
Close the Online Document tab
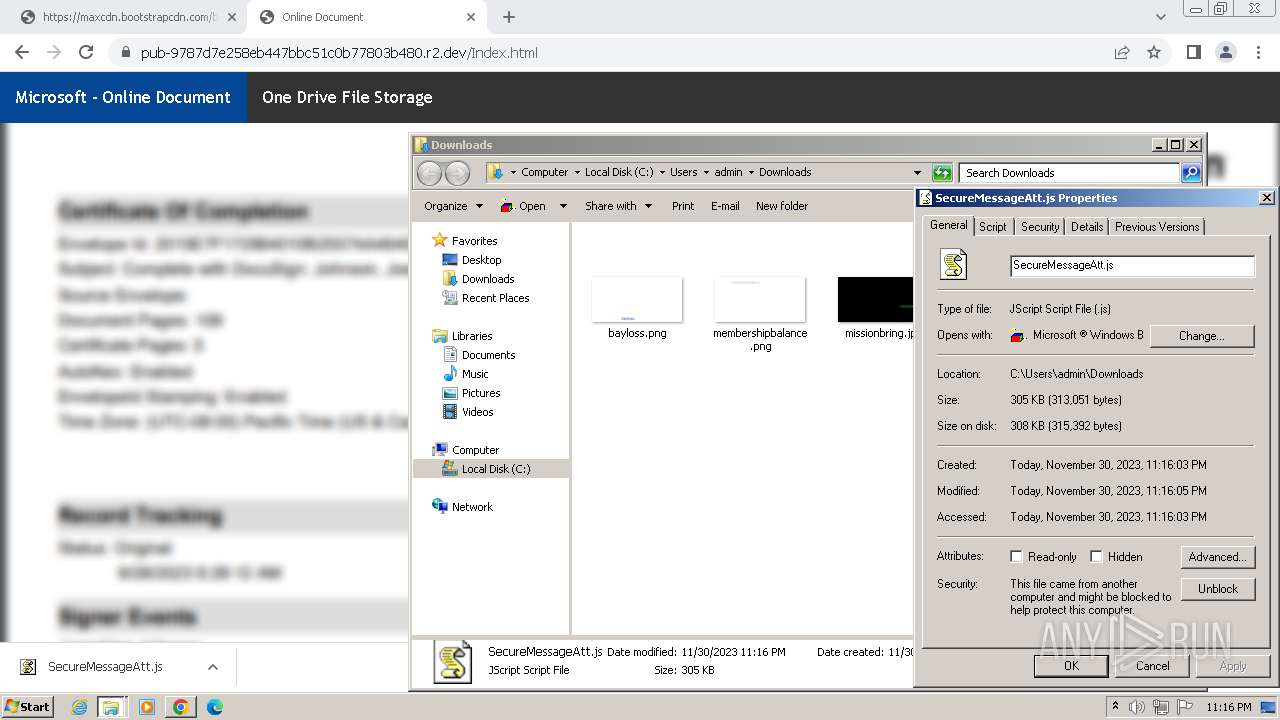[471, 17]
